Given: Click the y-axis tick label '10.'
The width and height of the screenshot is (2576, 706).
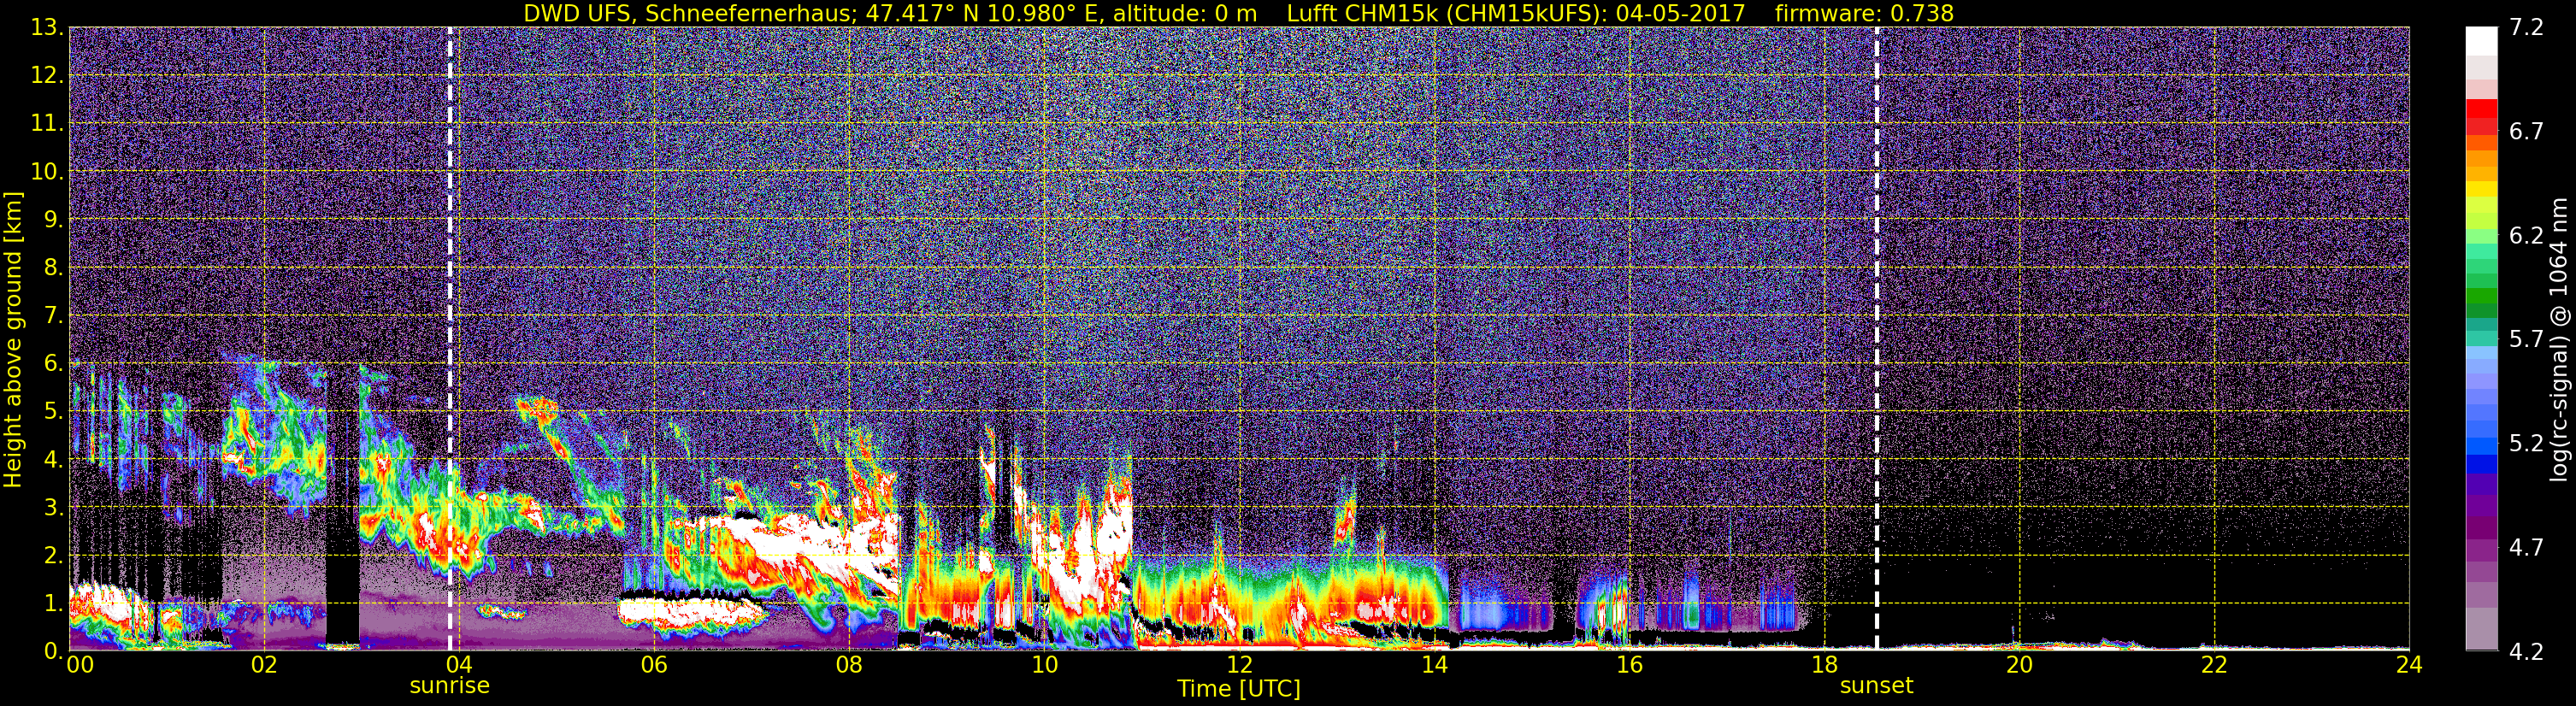Looking at the screenshot, I should [x=47, y=172].
